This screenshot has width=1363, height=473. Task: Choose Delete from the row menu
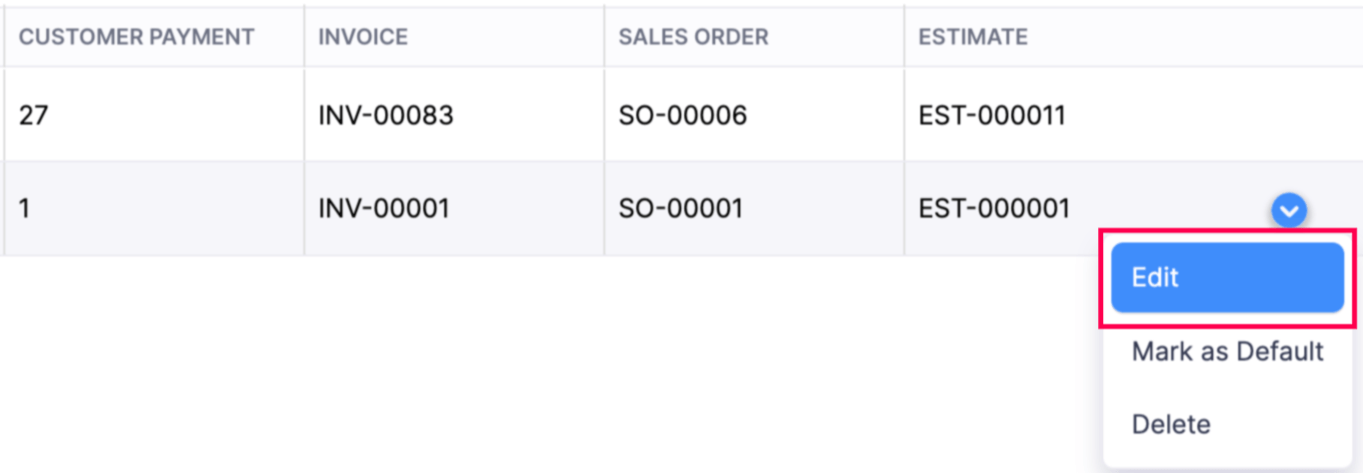pos(1171,425)
